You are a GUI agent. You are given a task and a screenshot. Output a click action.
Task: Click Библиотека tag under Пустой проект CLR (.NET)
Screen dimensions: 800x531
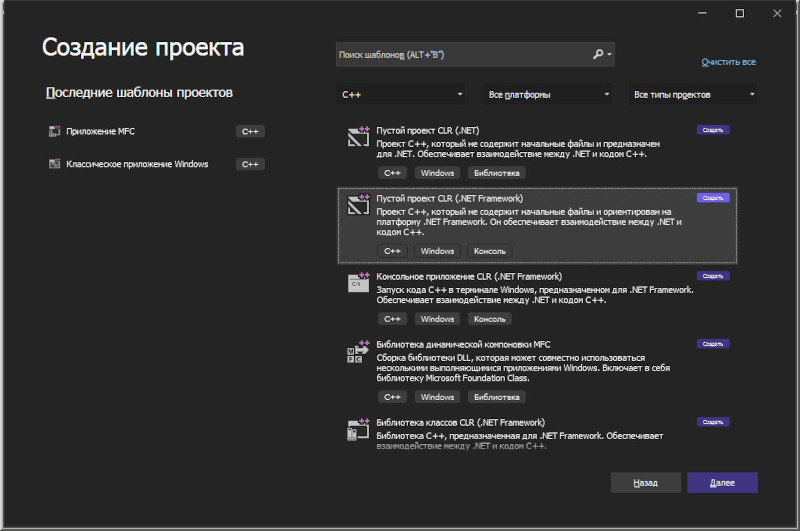point(496,173)
